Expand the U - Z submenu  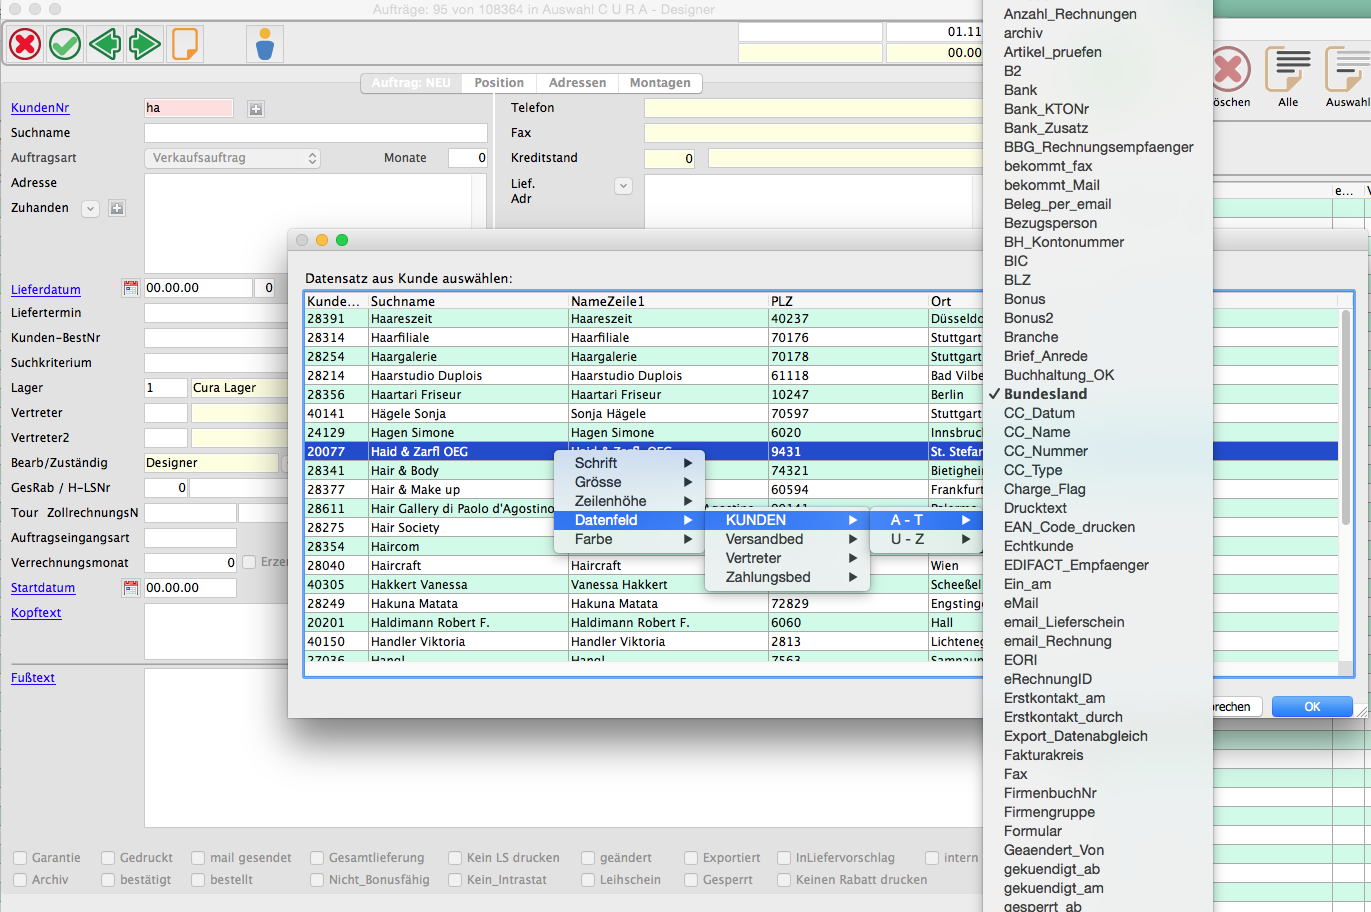(x=927, y=539)
